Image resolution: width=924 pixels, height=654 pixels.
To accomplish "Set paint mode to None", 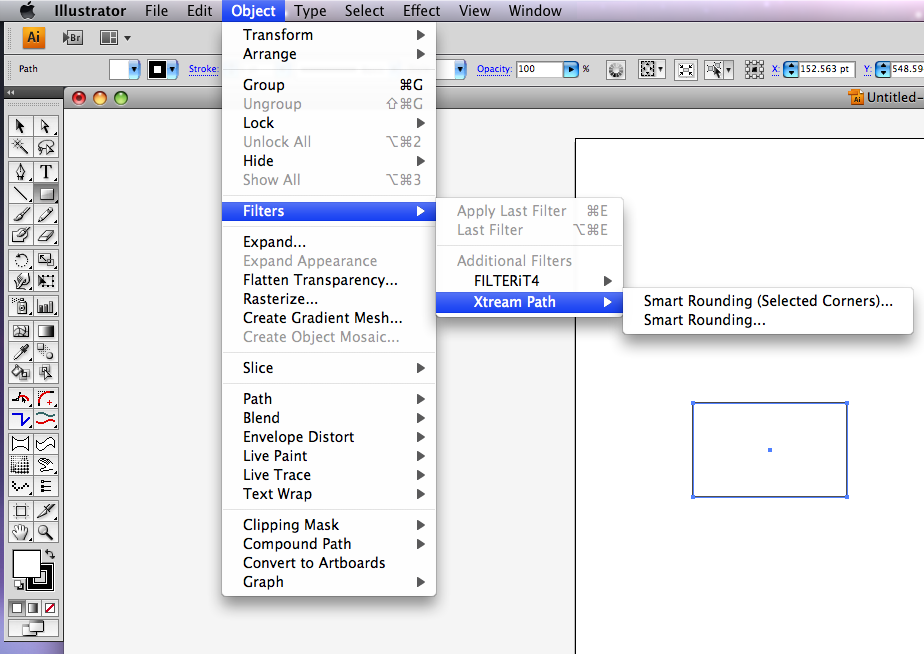I will pos(50,608).
